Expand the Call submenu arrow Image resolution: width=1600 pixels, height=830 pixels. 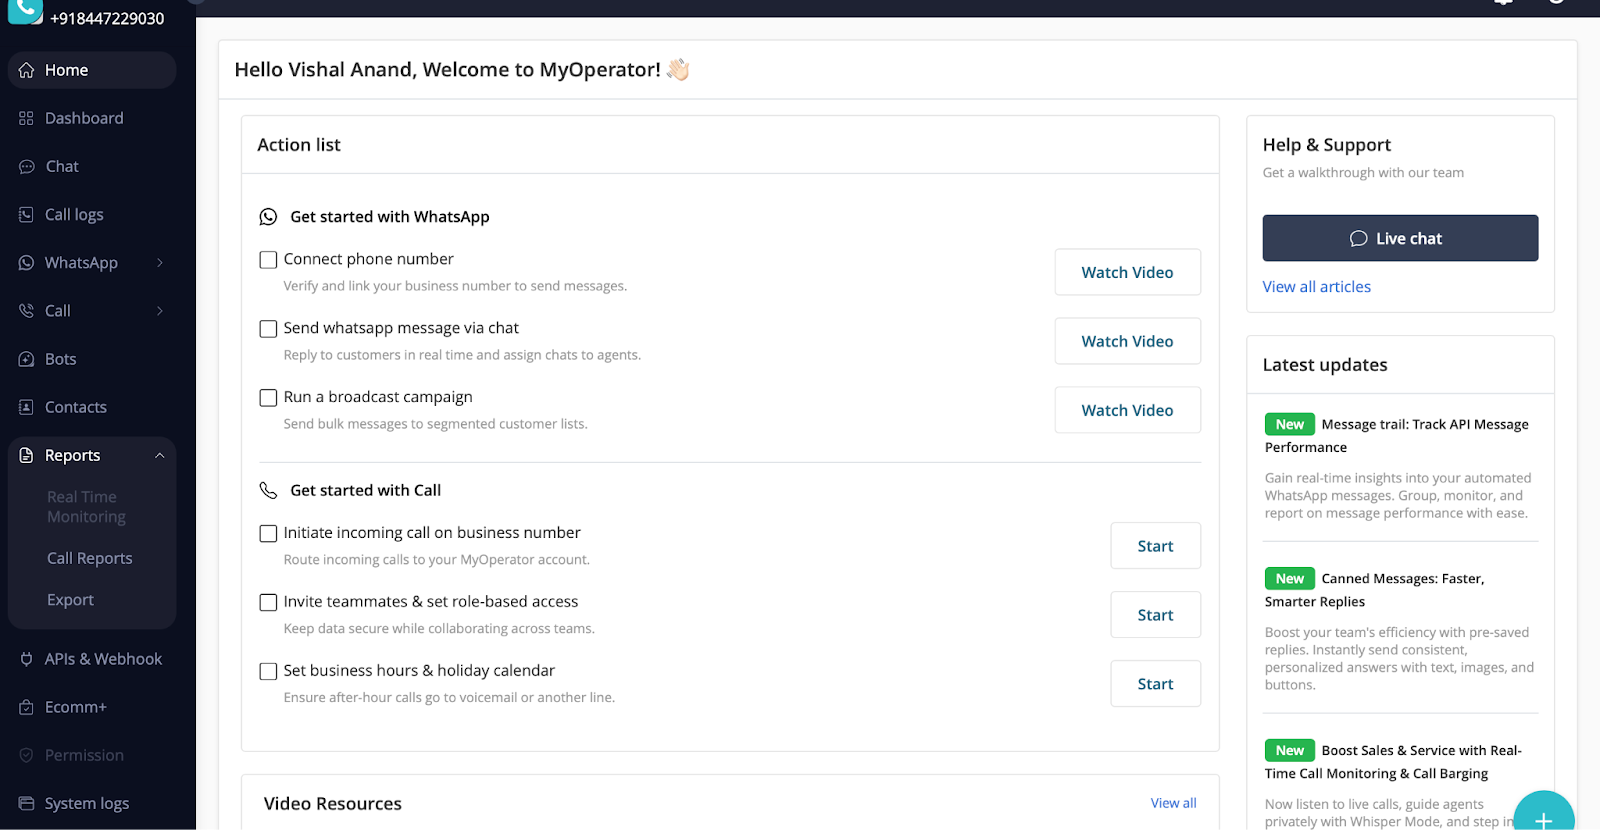pos(160,311)
